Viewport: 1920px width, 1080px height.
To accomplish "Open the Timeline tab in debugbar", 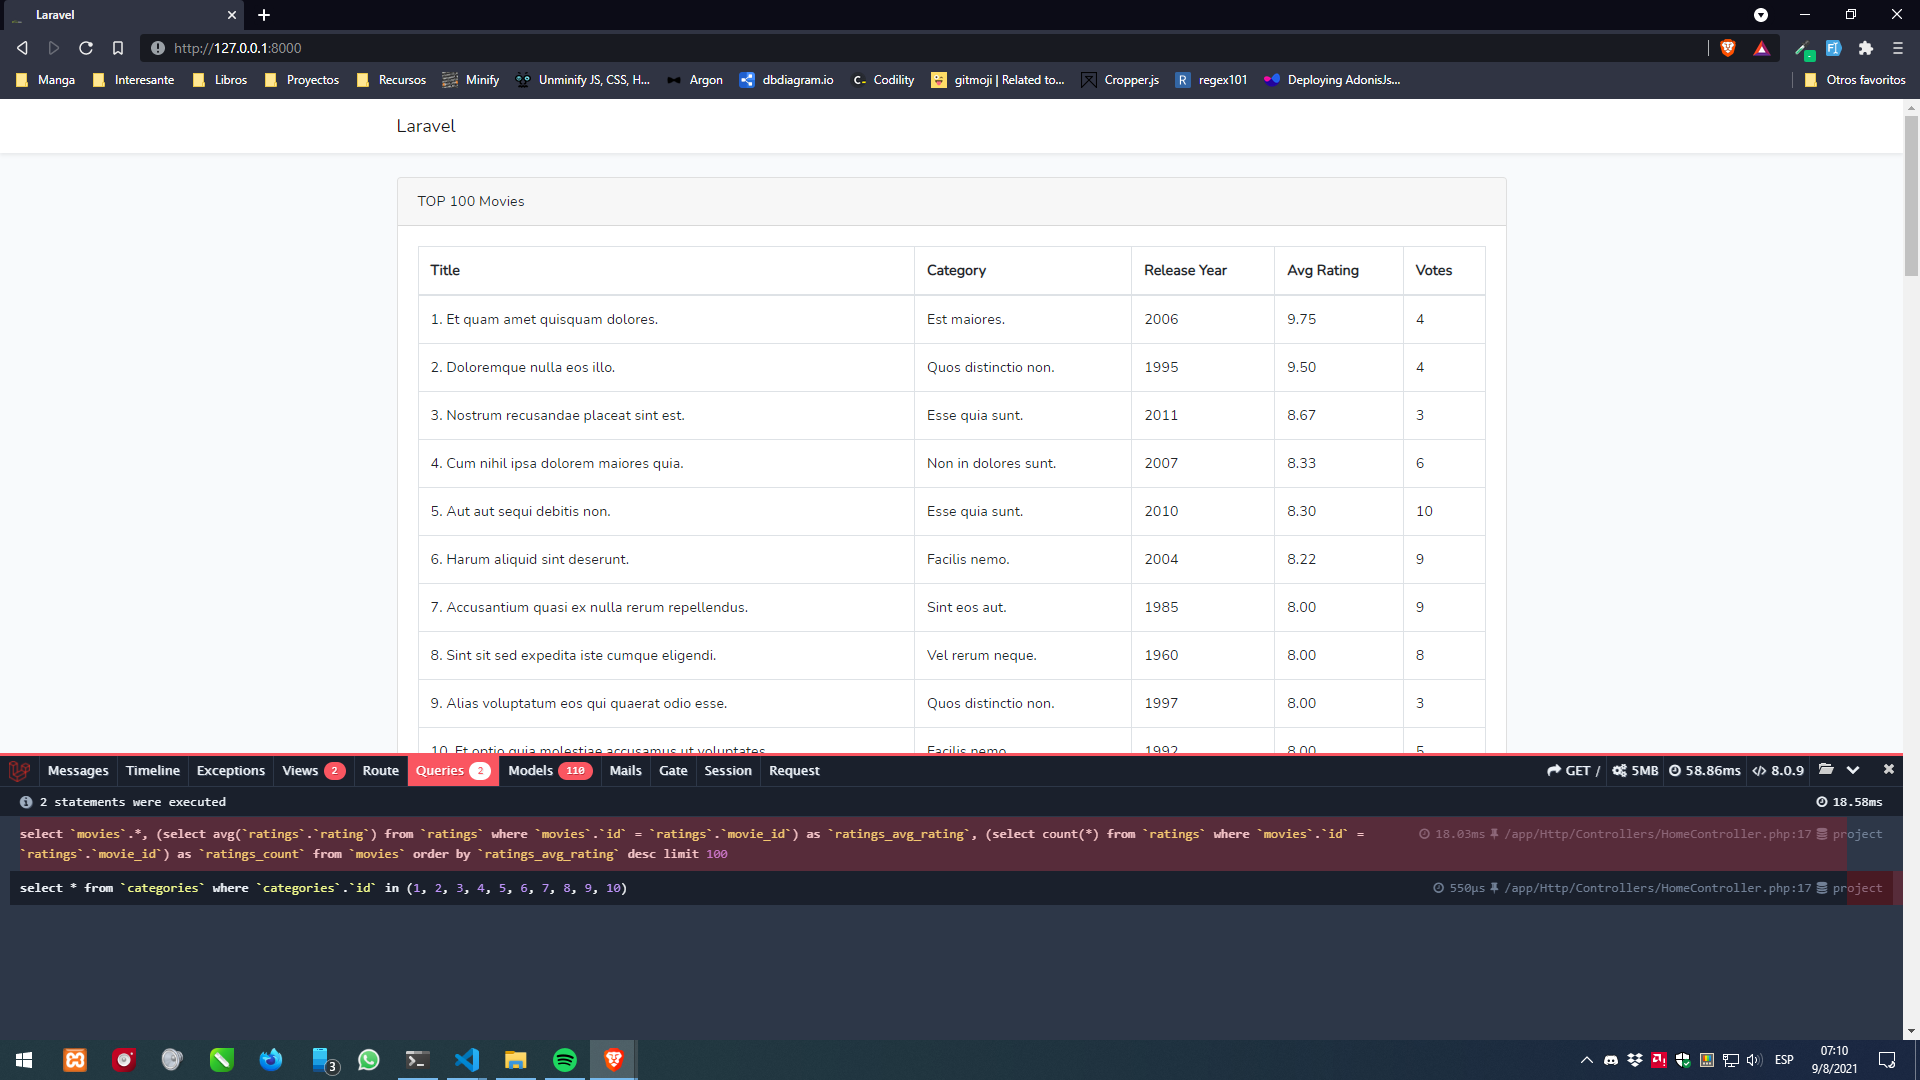I will click(153, 771).
